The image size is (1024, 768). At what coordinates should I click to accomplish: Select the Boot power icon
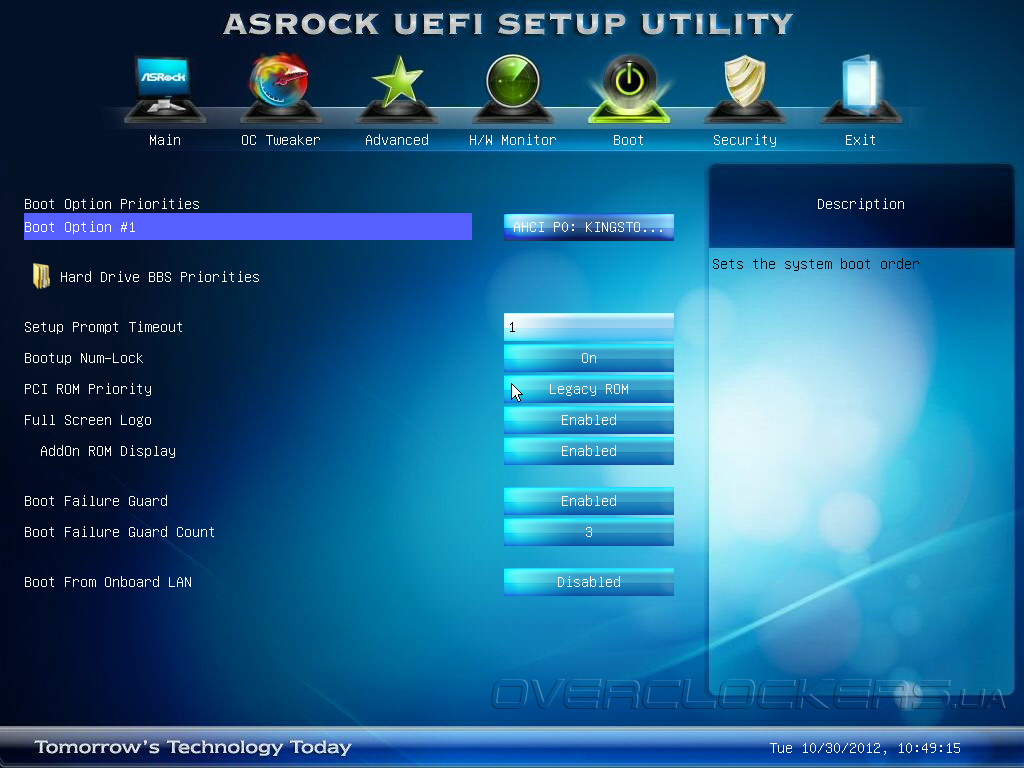click(629, 88)
